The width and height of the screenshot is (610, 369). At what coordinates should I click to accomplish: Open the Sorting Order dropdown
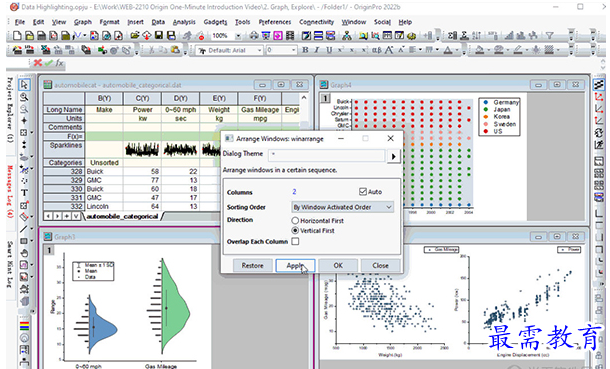click(343, 207)
